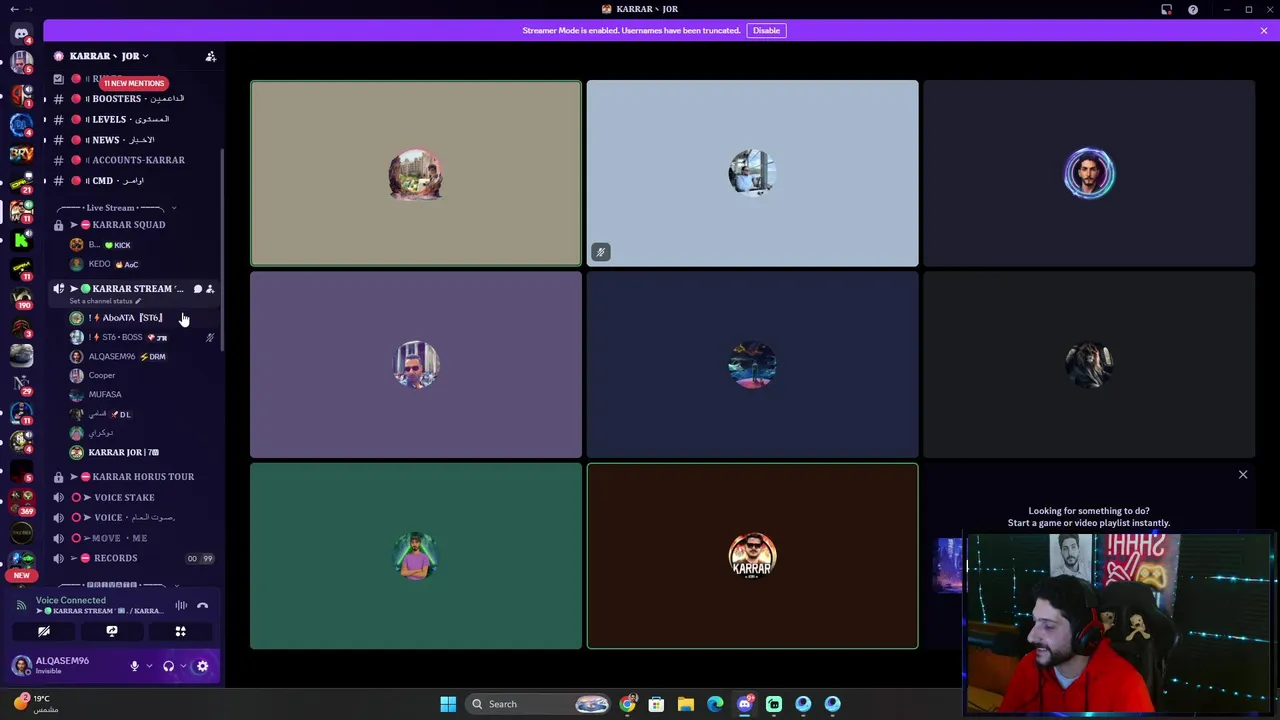This screenshot has height=720, width=1280.
Task: Open Microsoft Store from taskbar
Action: point(656,704)
